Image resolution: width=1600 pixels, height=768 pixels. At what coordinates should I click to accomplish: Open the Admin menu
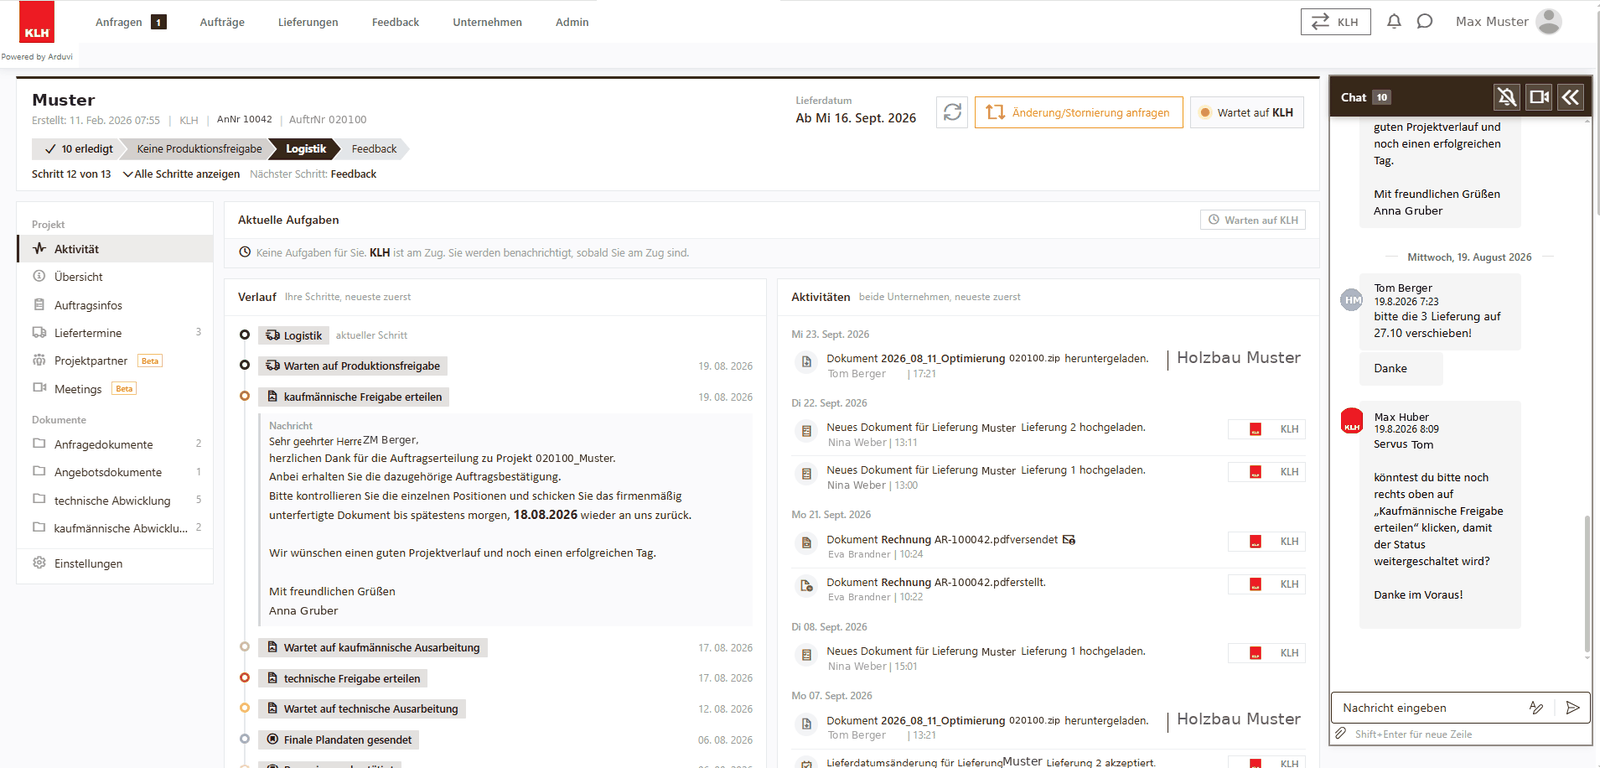(572, 22)
